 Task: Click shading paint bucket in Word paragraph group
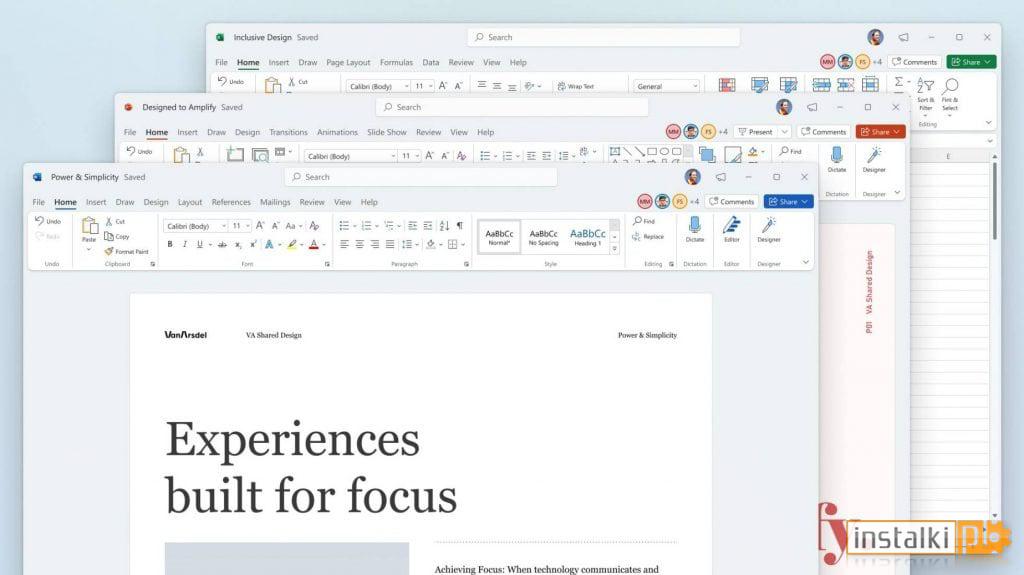coord(430,244)
